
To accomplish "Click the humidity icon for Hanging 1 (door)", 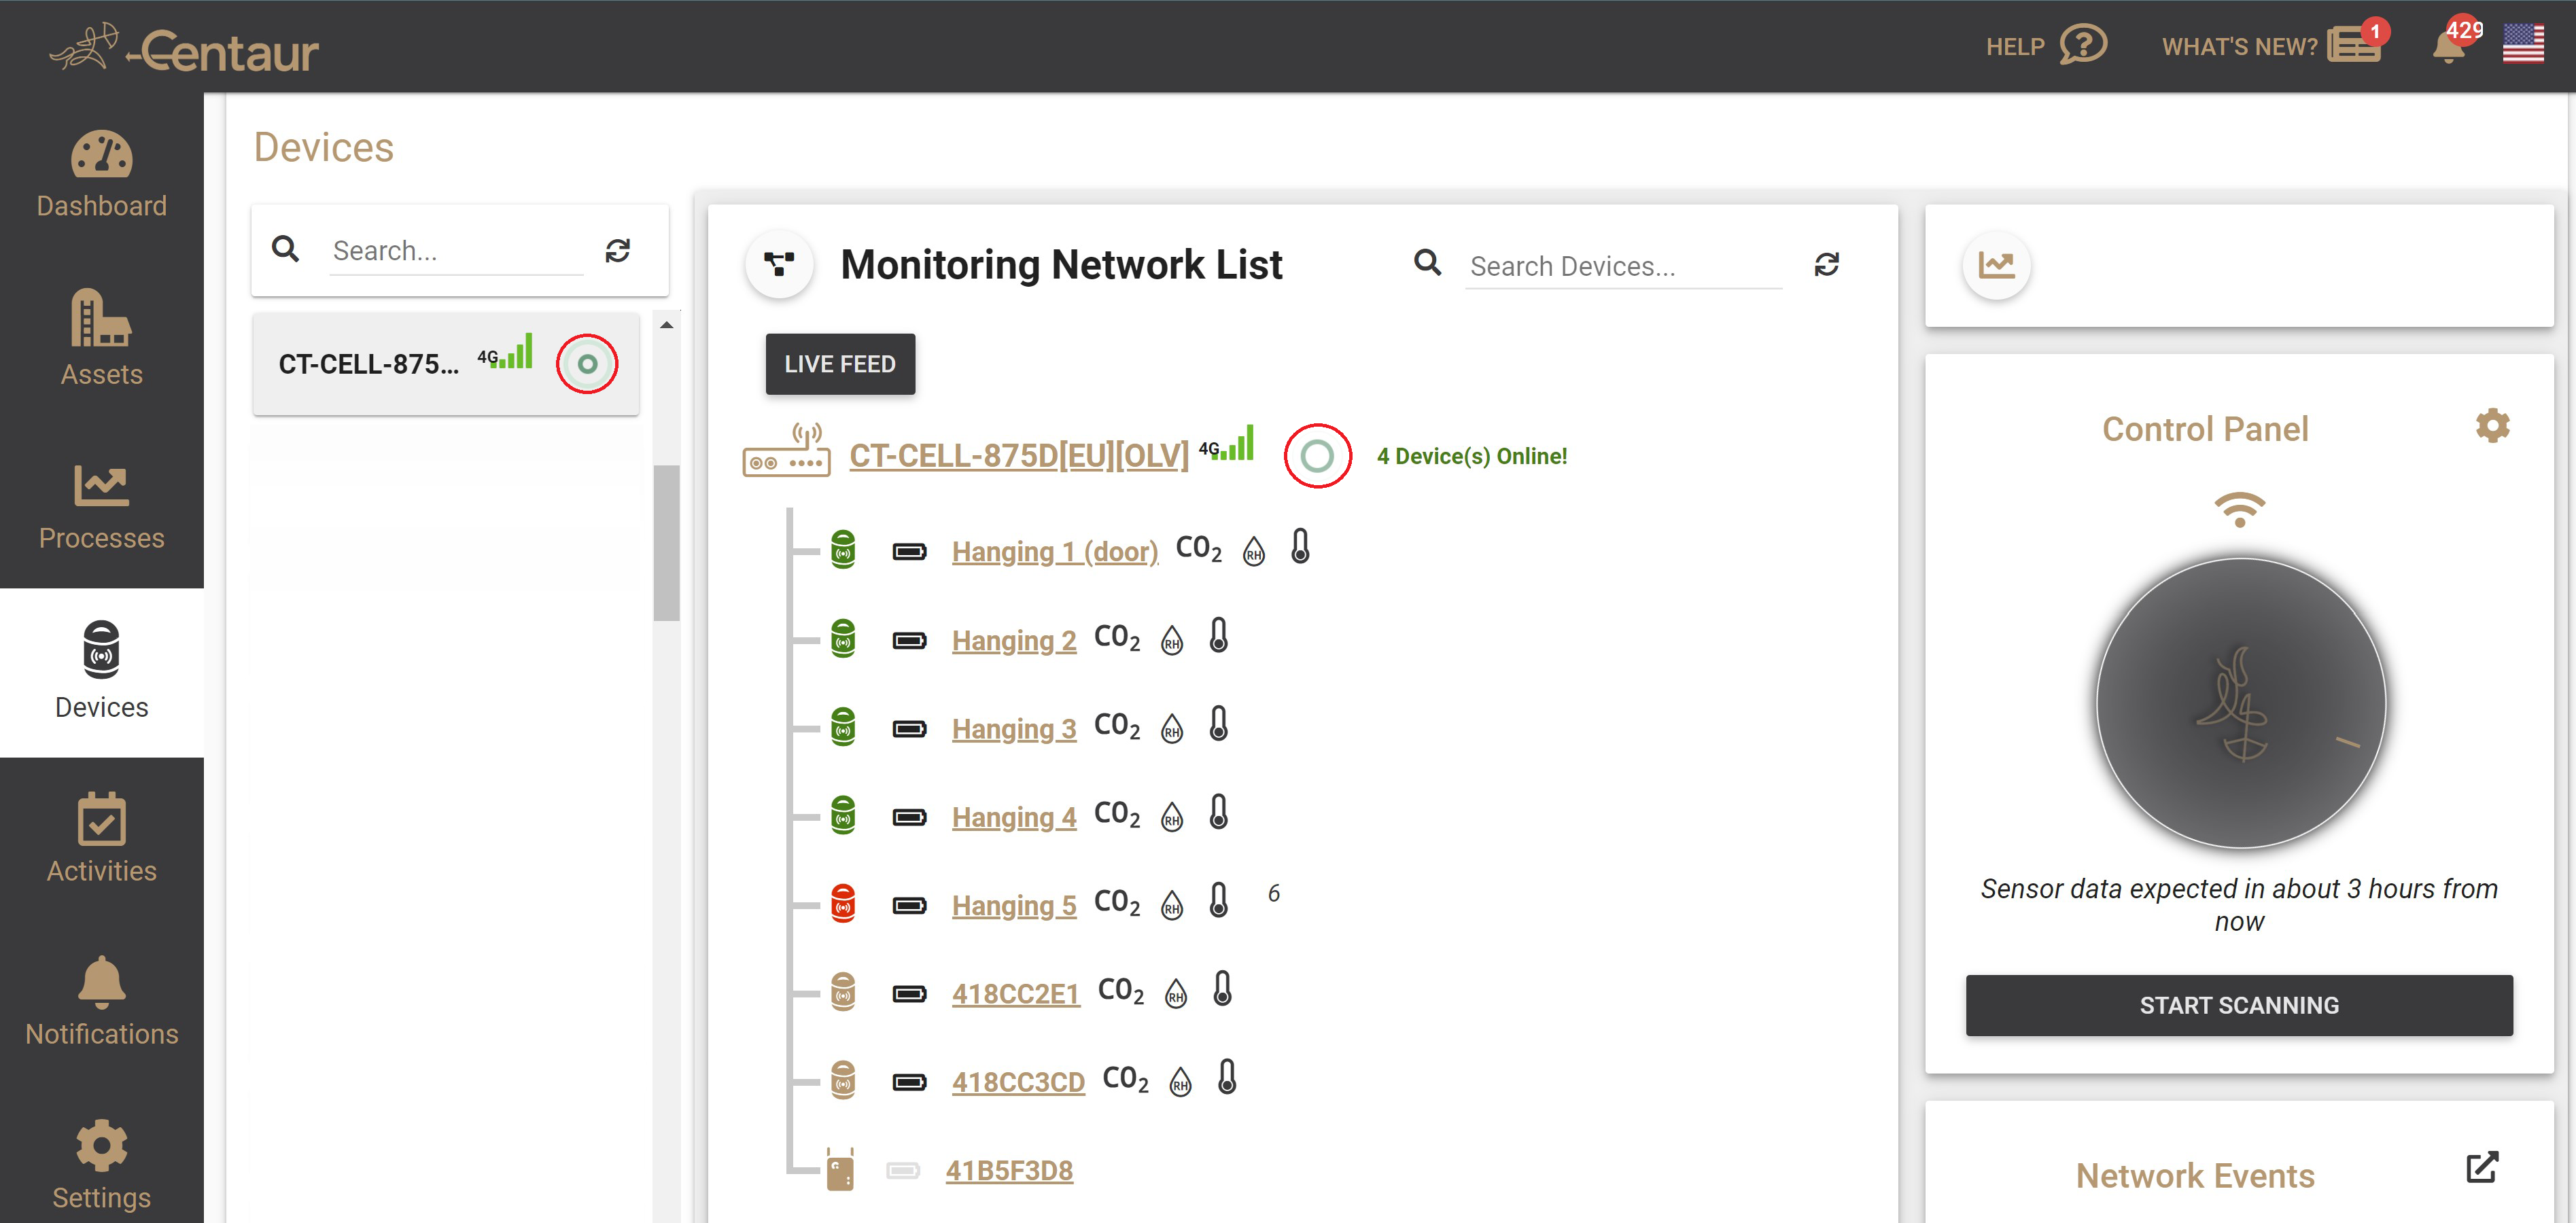I will point(1253,551).
